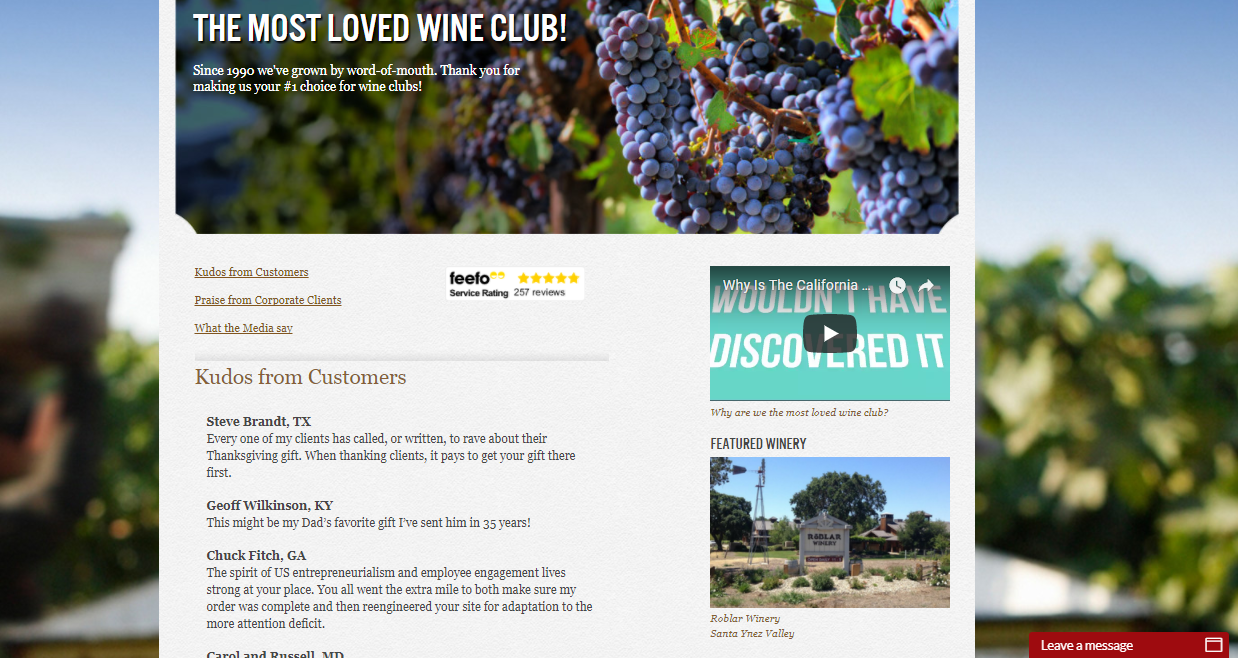Click the video Share arrow icon

pos(926,286)
